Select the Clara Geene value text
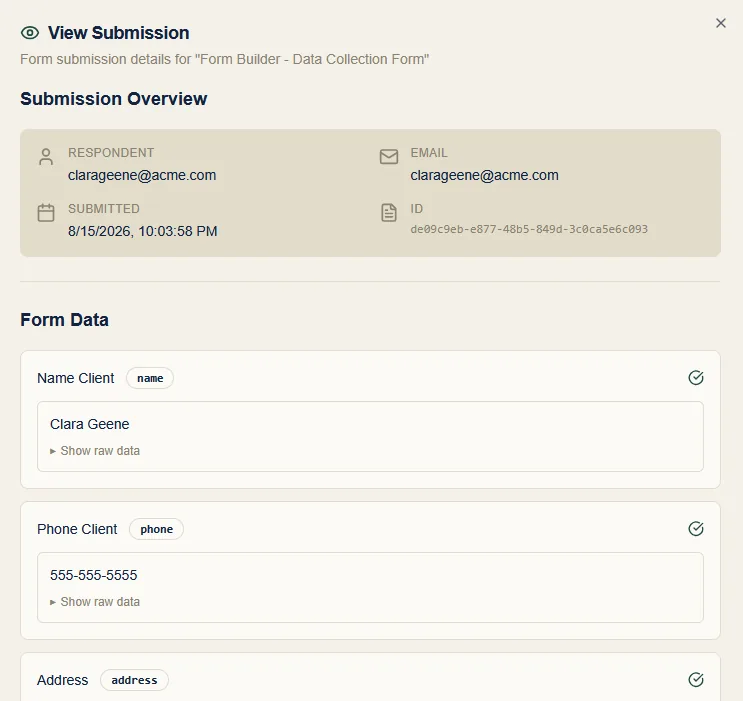 pyautogui.click(x=90, y=424)
